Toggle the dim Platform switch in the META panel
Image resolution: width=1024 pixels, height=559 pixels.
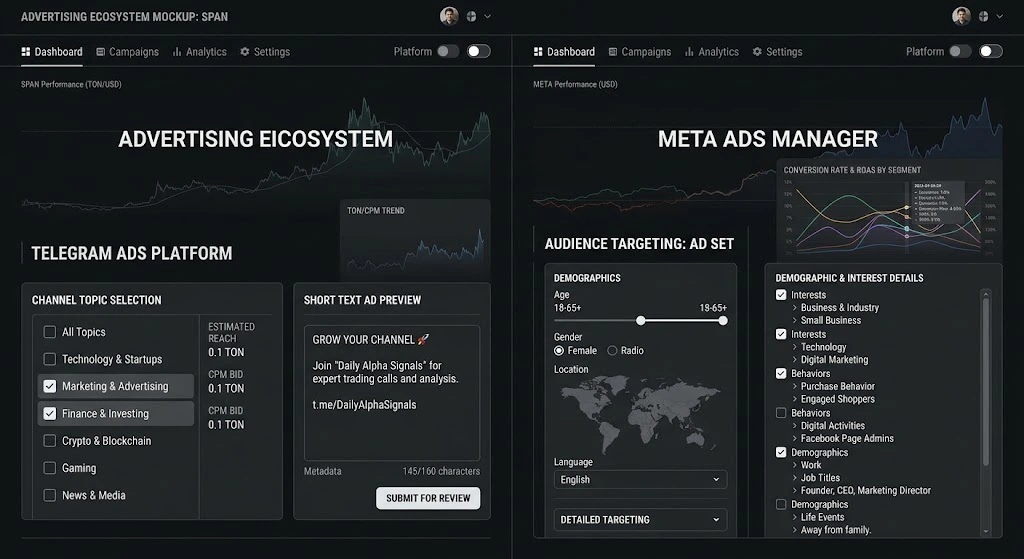point(960,51)
